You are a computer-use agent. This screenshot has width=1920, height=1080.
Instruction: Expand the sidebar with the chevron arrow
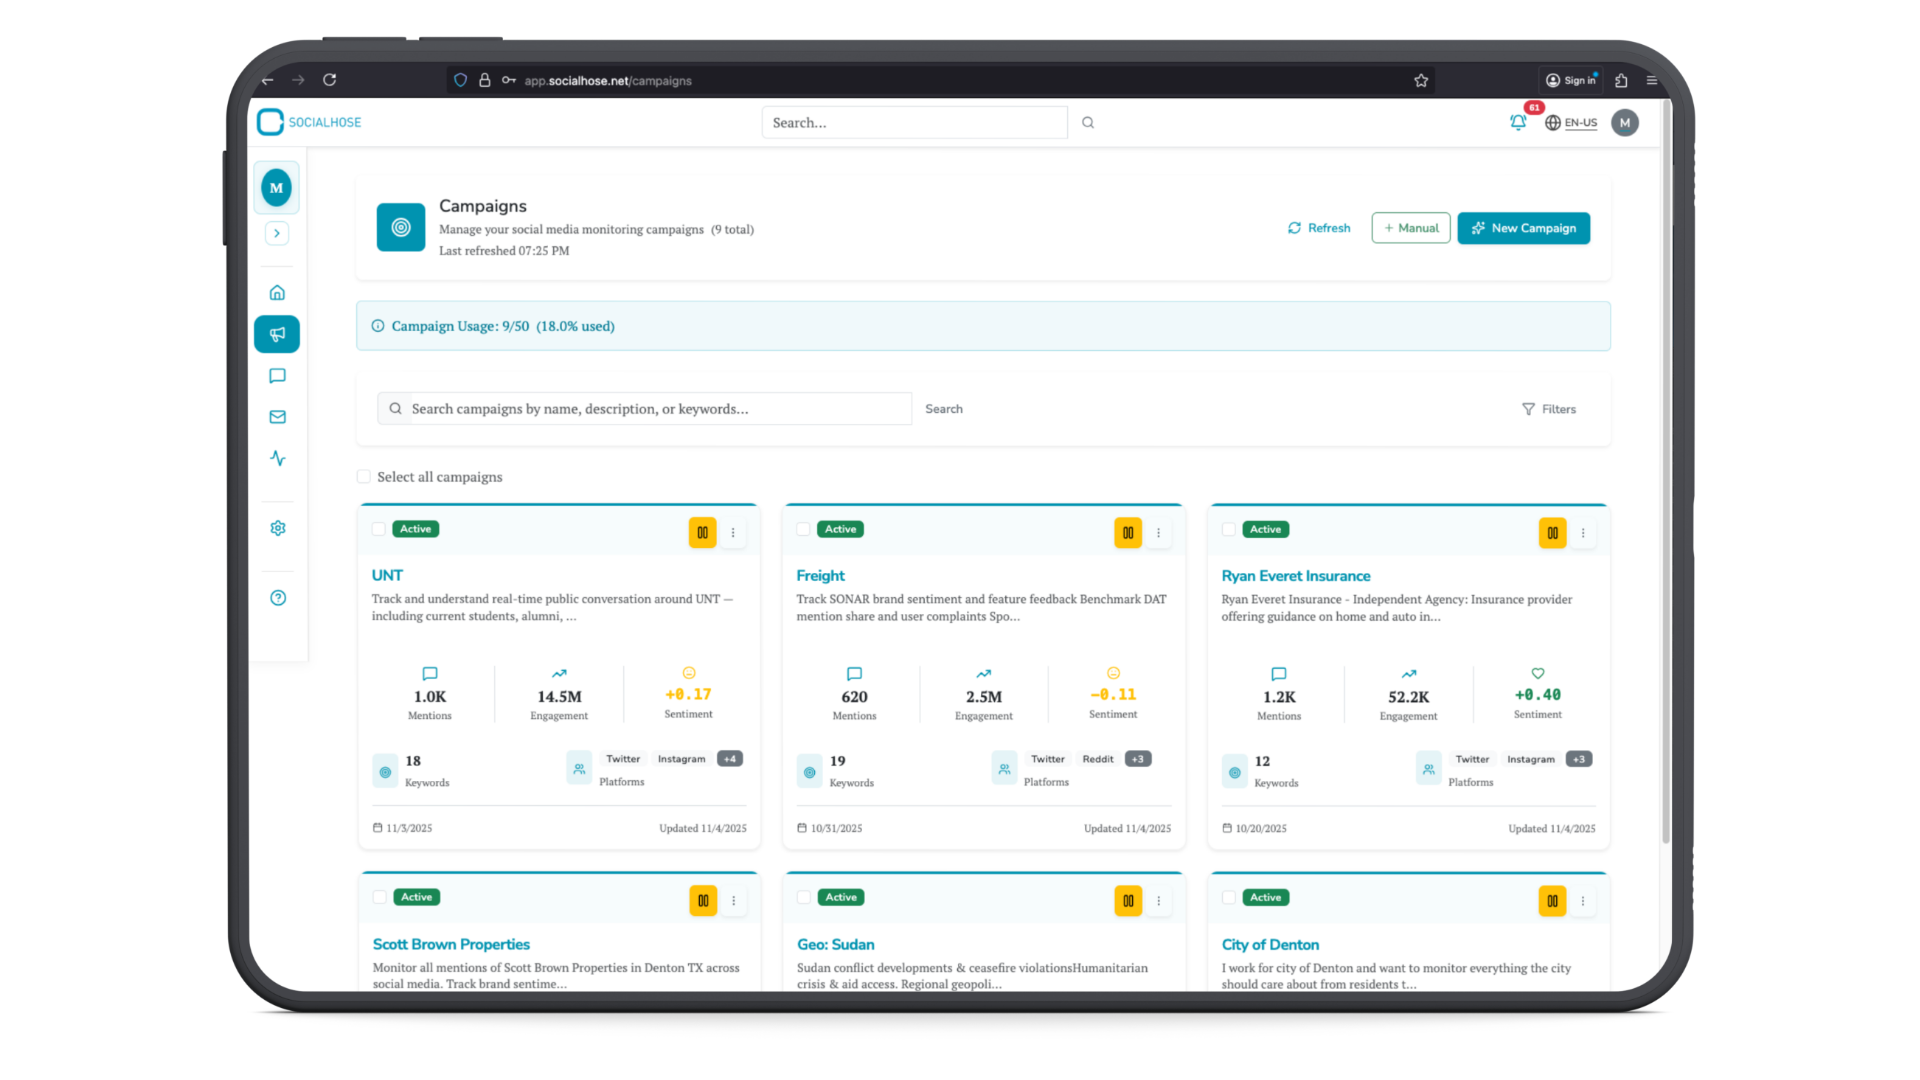click(277, 233)
